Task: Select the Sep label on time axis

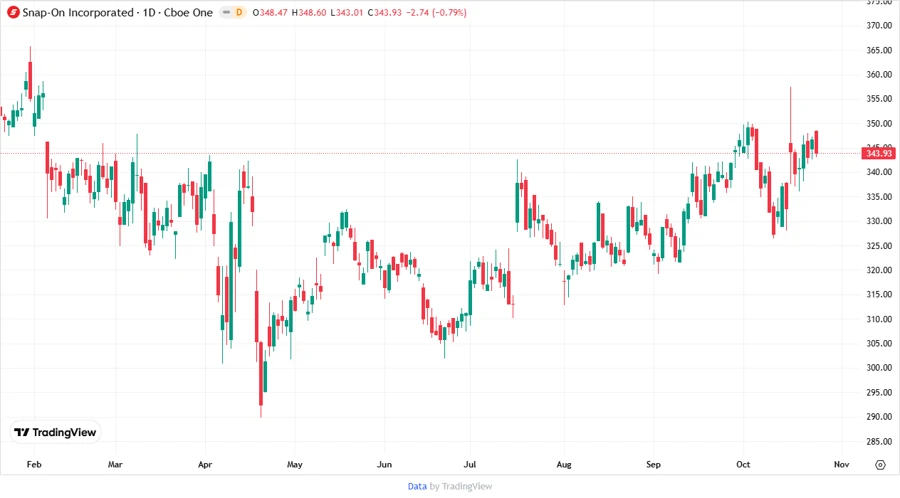Action: (653, 464)
